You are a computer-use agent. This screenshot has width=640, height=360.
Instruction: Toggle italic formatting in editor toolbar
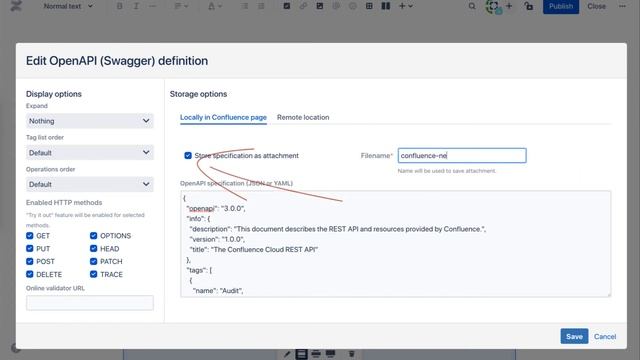pyautogui.click(x=136, y=6)
